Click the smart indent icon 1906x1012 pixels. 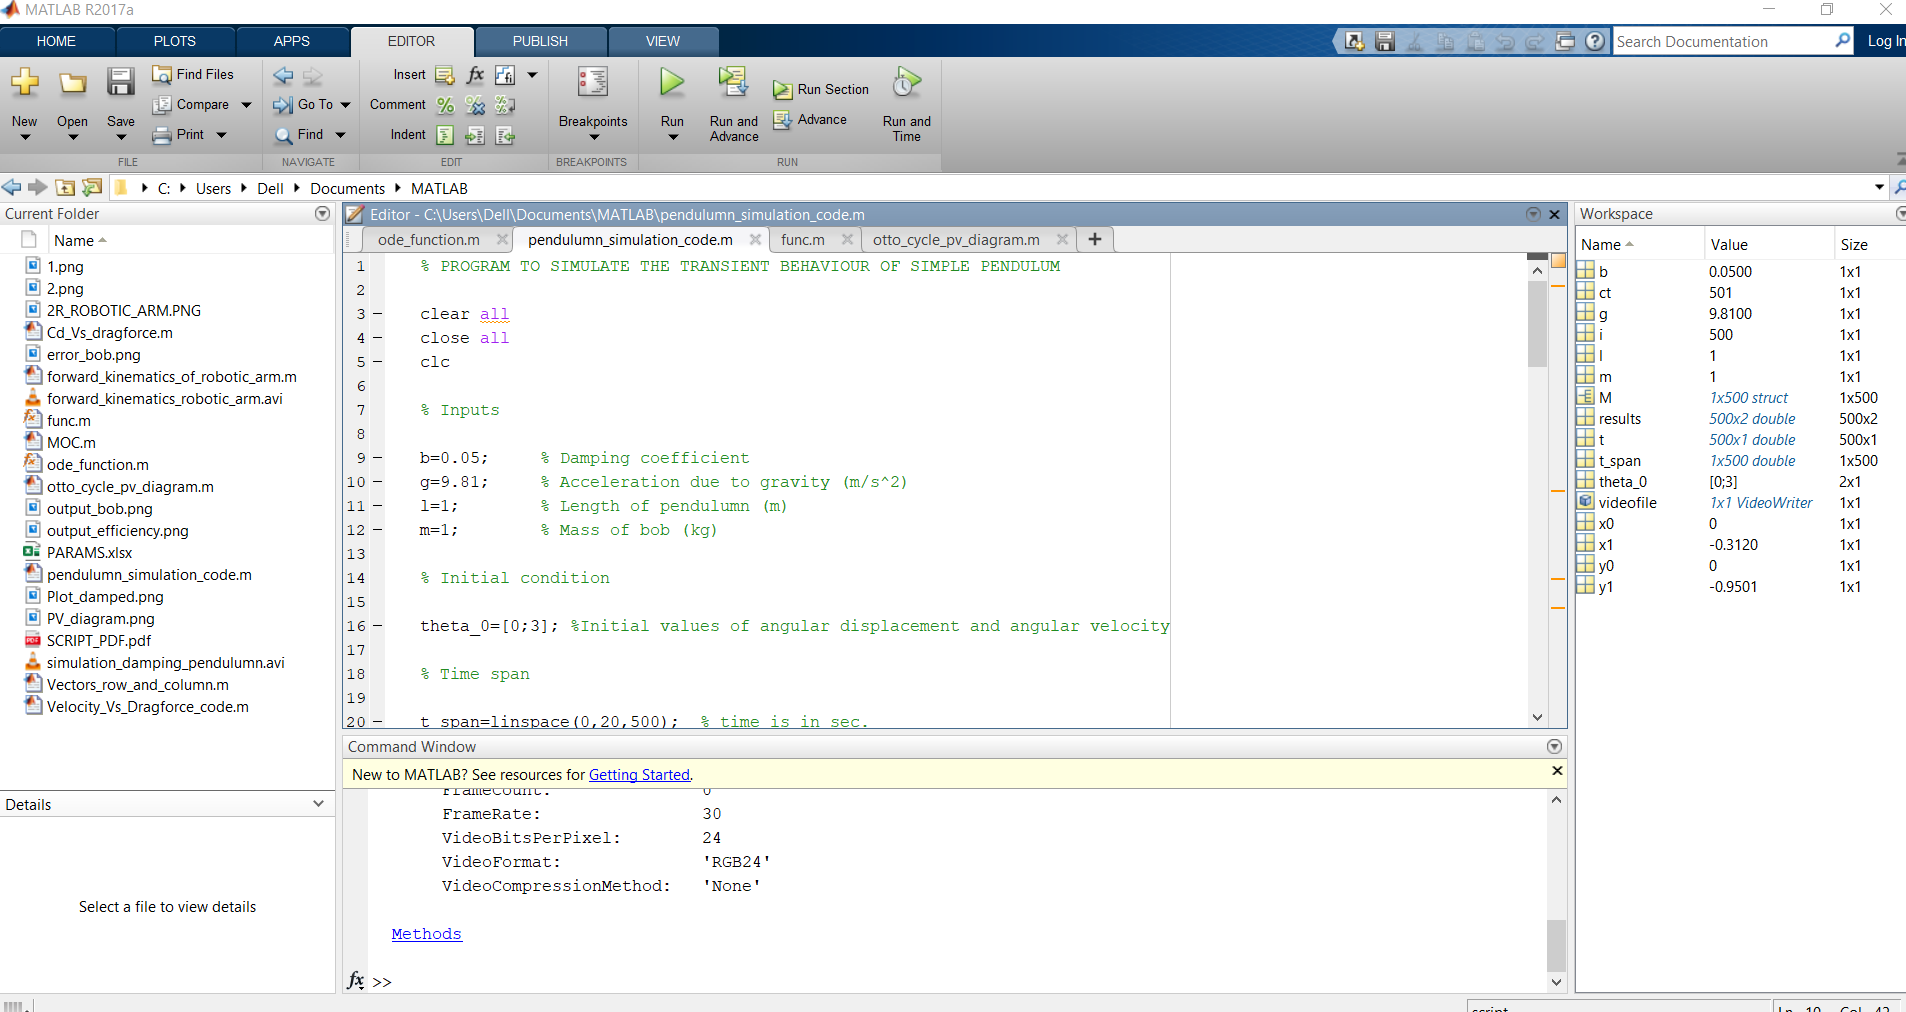446,135
